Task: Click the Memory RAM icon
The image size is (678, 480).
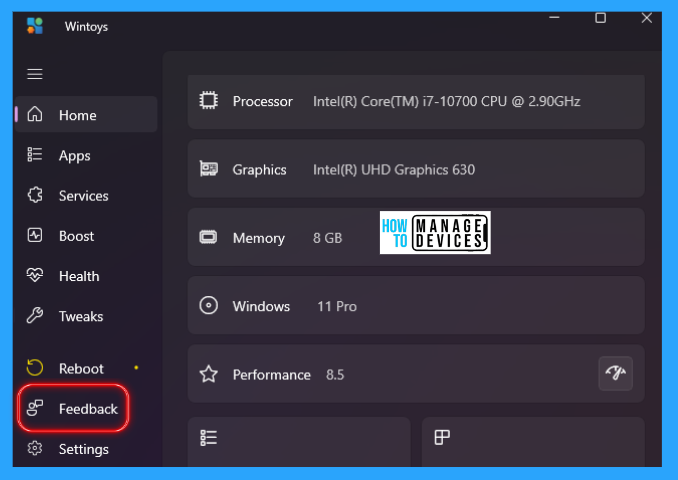Action: point(208,237)
